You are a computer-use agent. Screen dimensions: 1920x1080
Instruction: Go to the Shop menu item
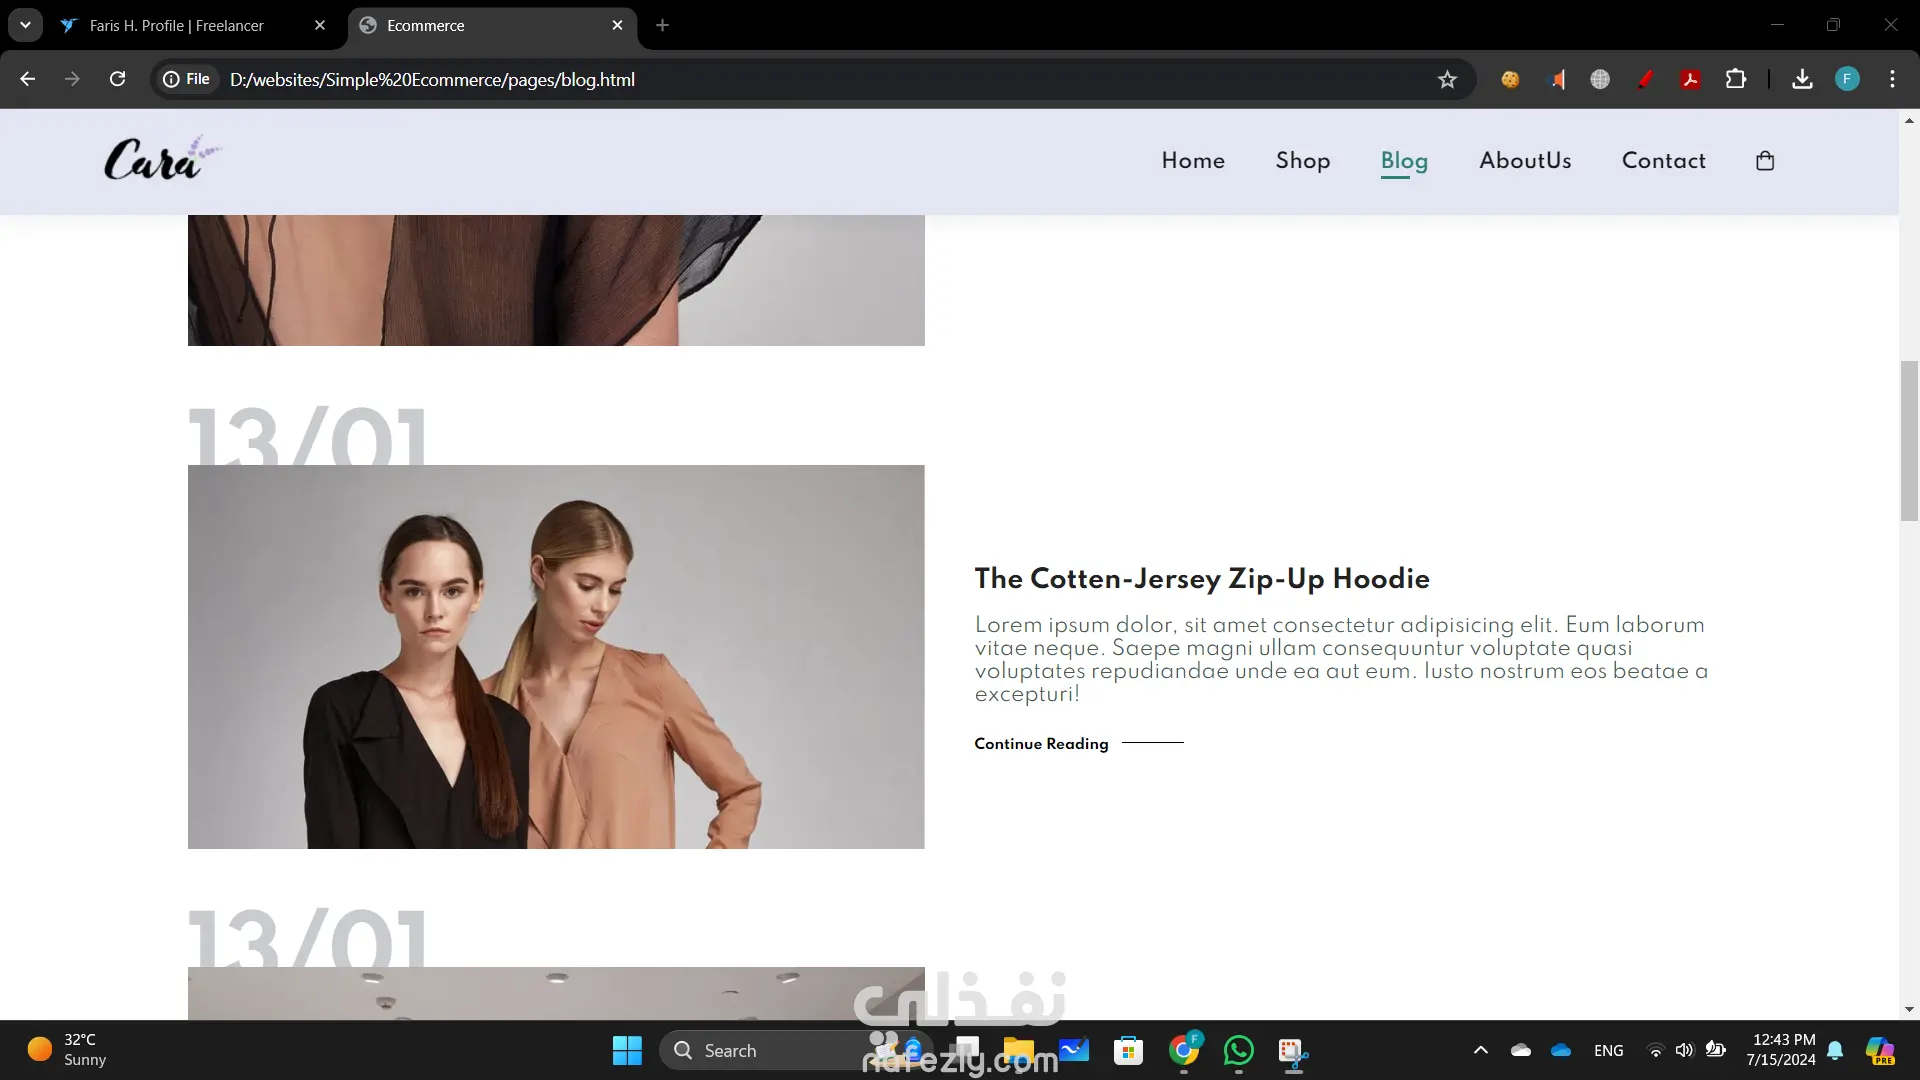click(x=1302, y=161)
